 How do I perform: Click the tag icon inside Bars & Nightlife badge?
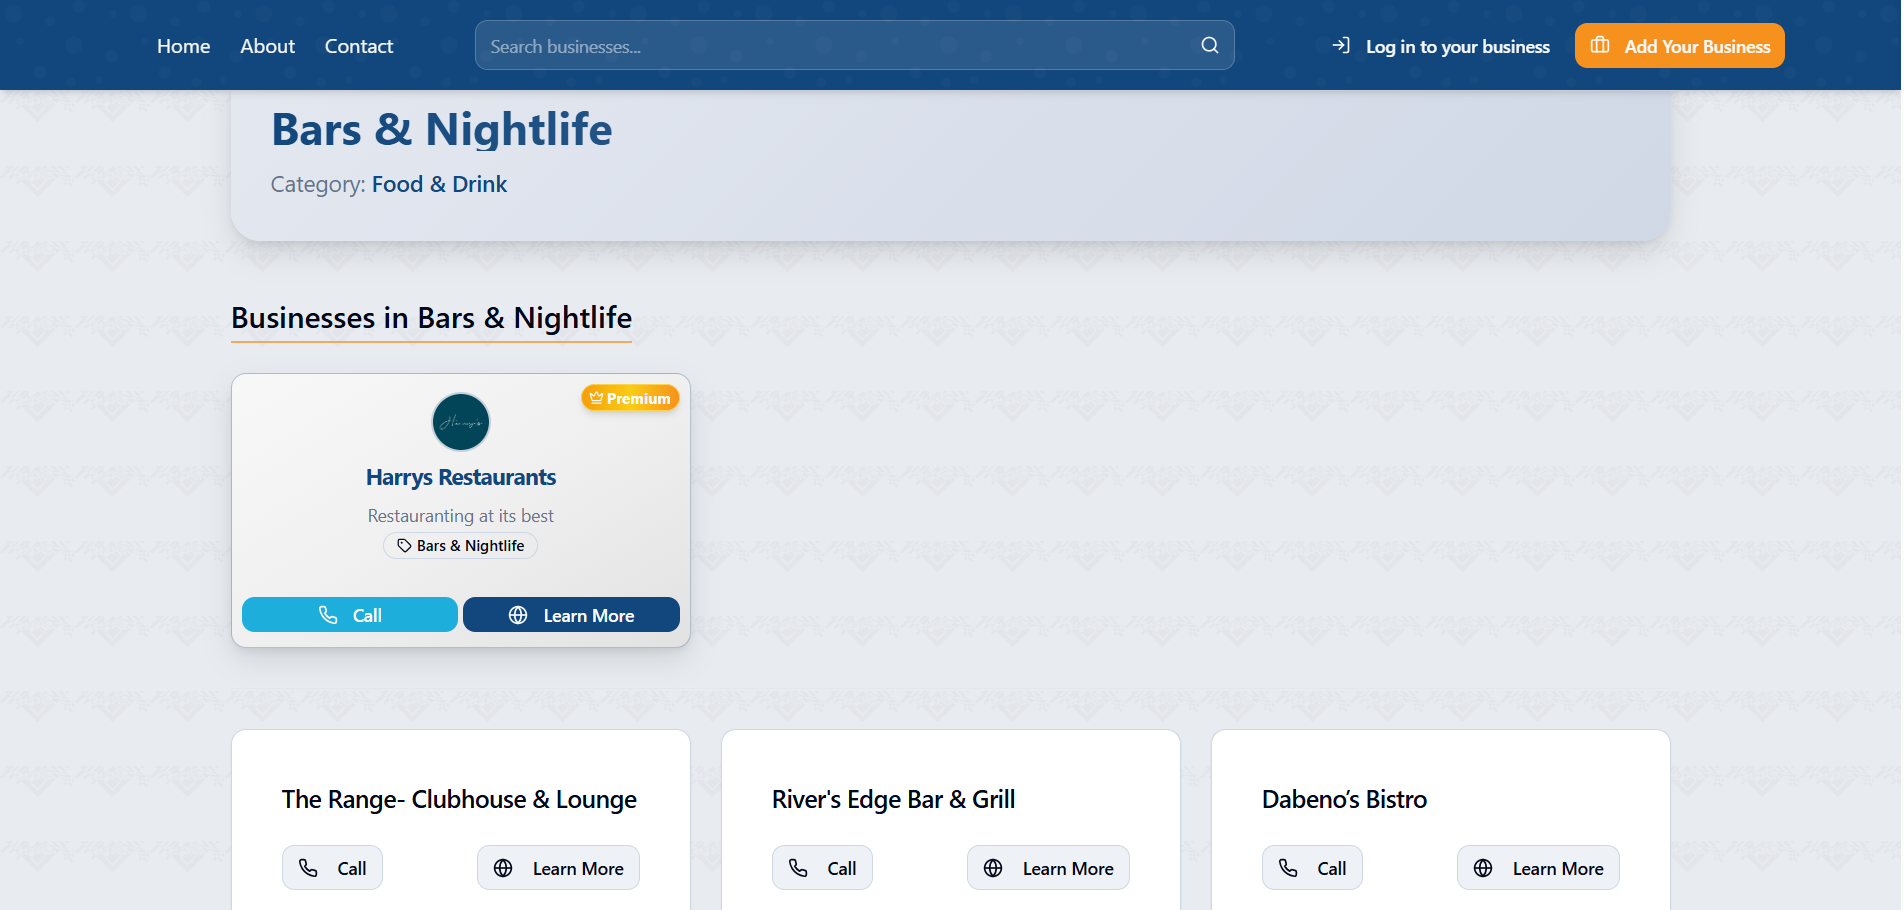pos(403,545)
